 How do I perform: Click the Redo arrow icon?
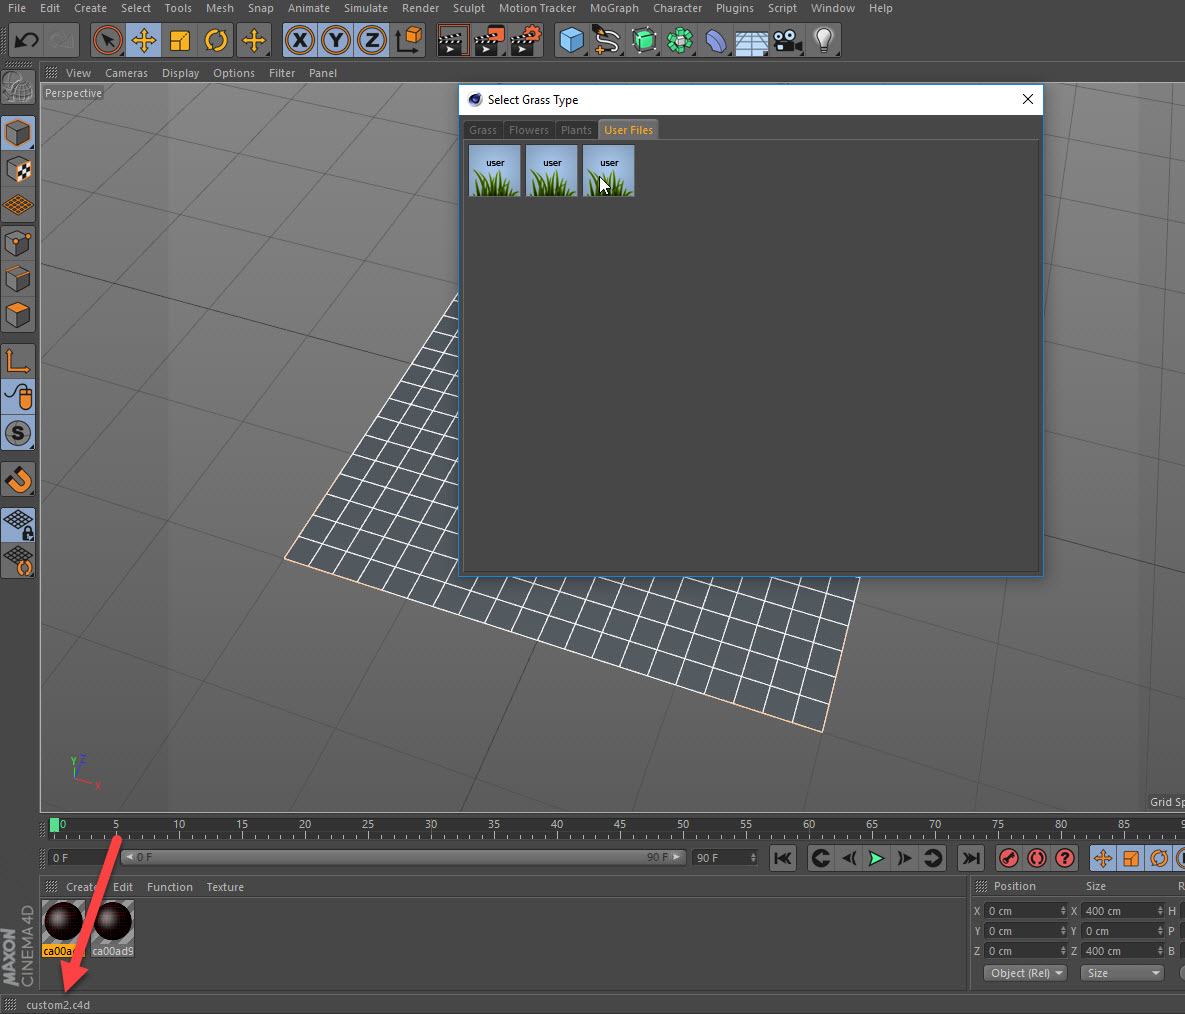point(62,40)
